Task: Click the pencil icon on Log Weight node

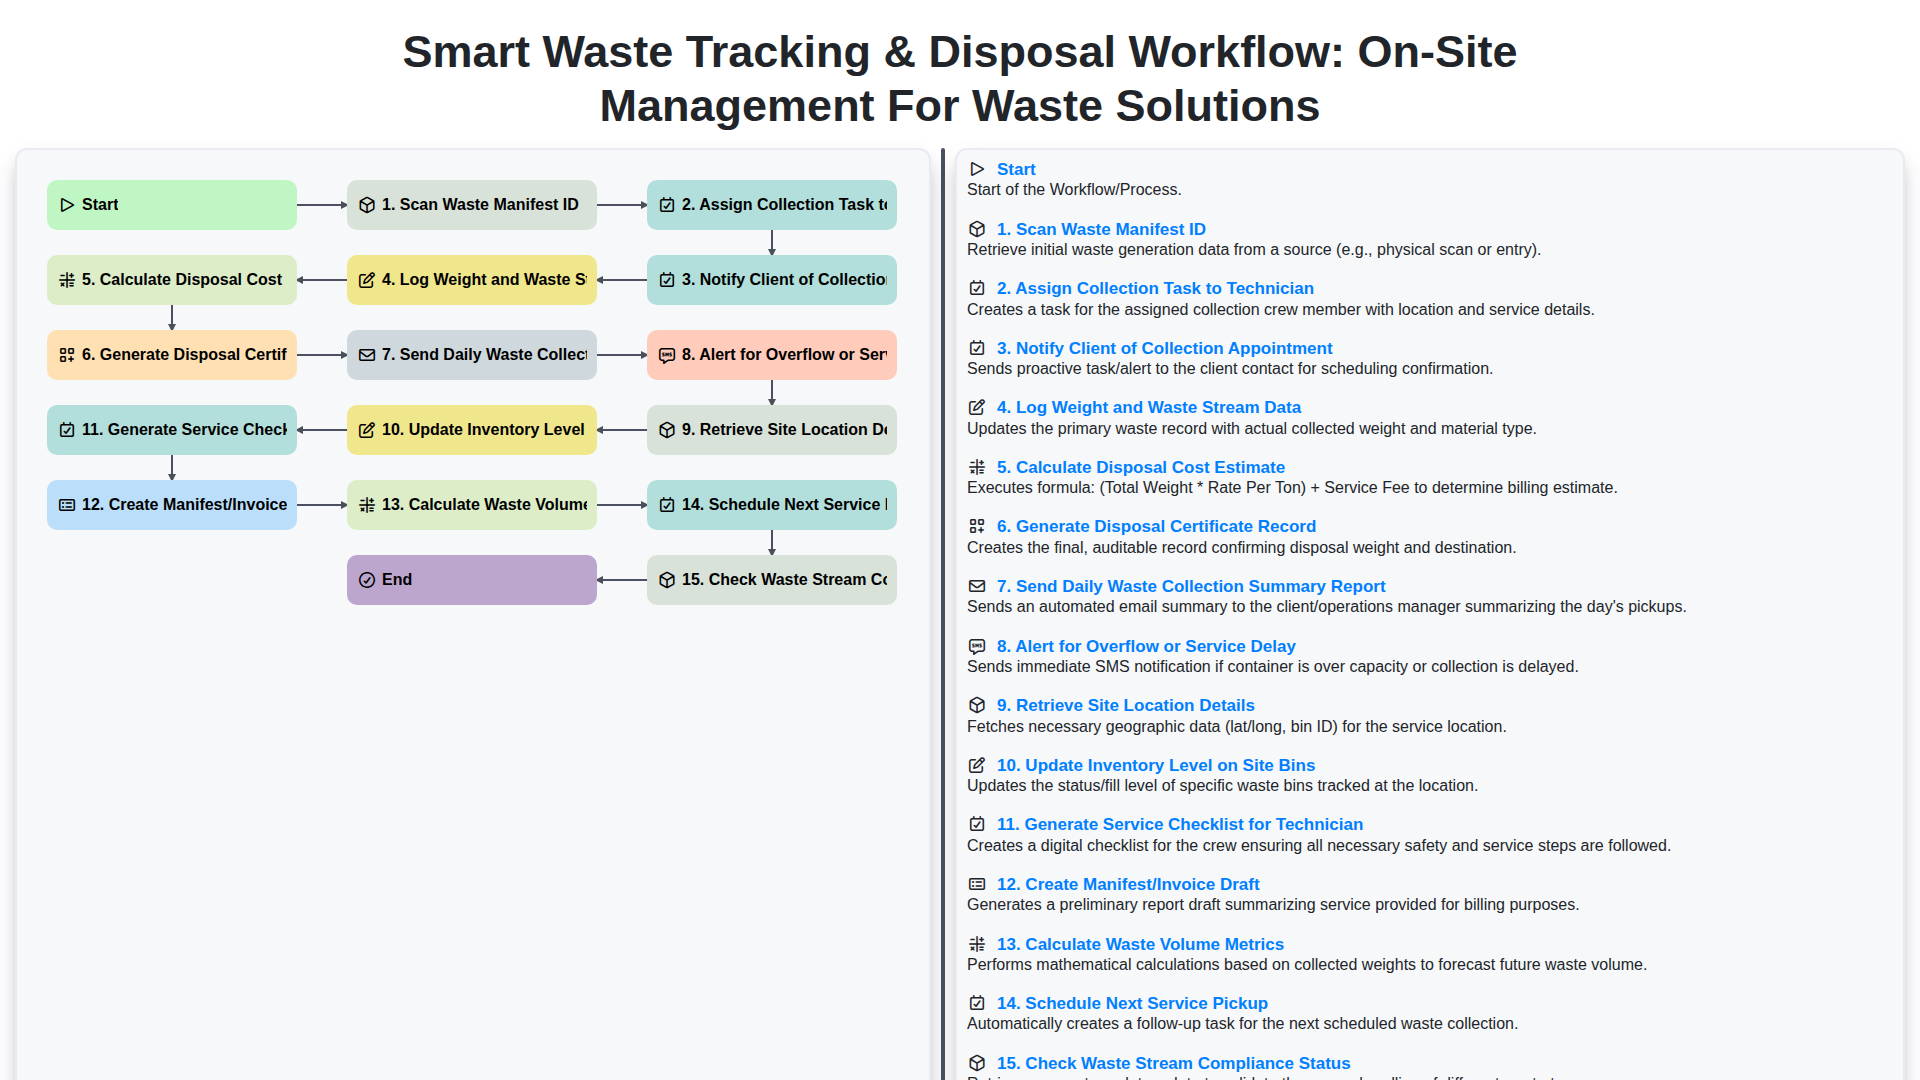Action: click(366, 280)
